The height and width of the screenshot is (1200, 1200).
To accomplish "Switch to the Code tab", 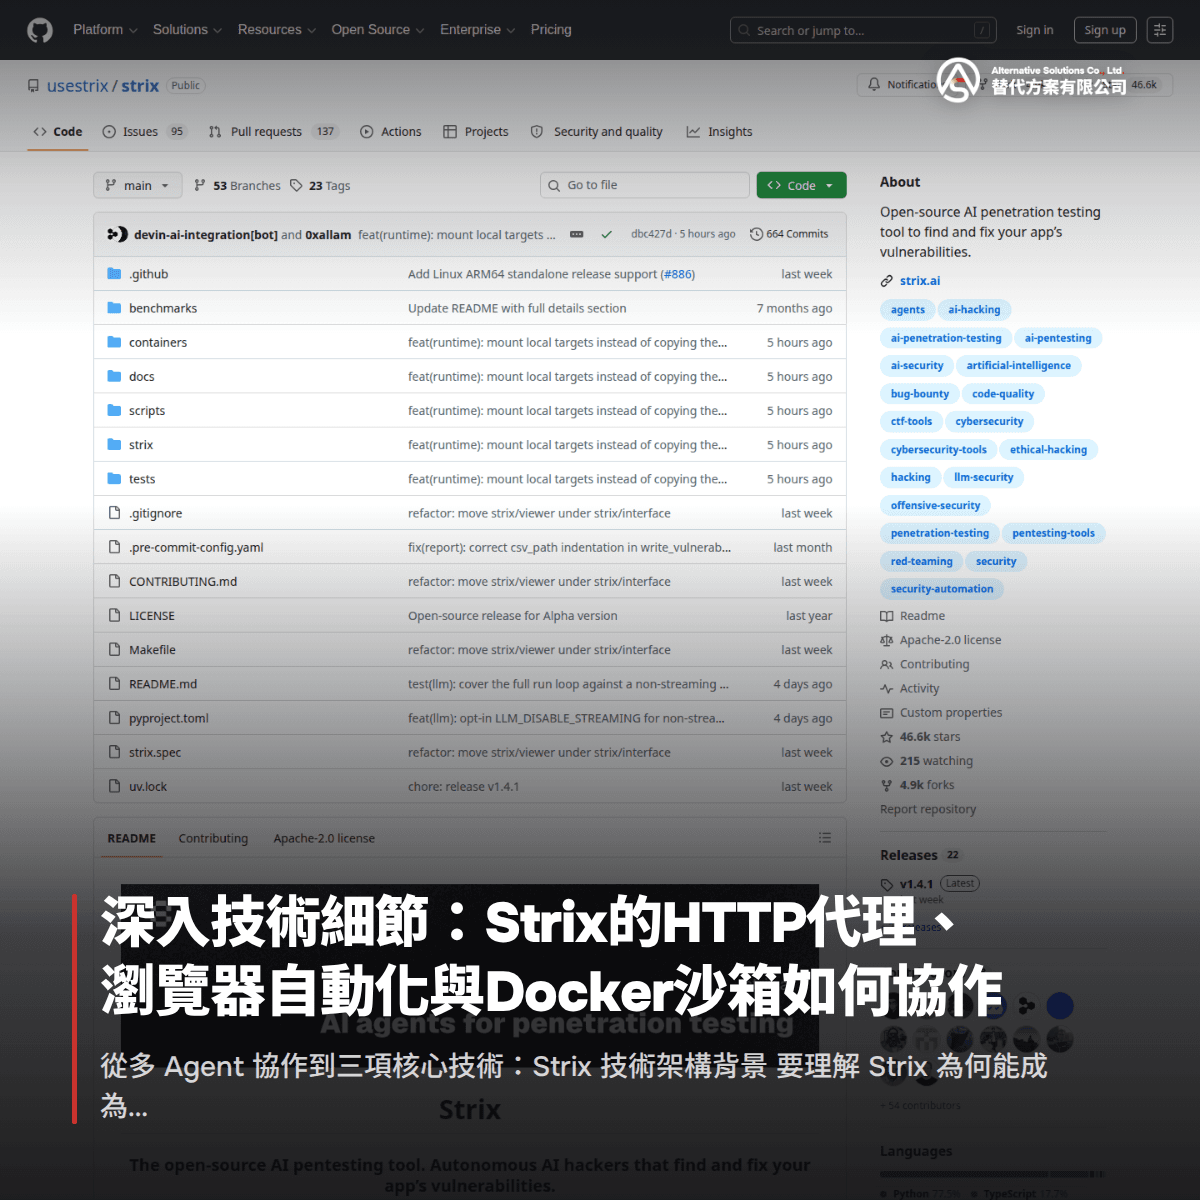I will 58,132.
